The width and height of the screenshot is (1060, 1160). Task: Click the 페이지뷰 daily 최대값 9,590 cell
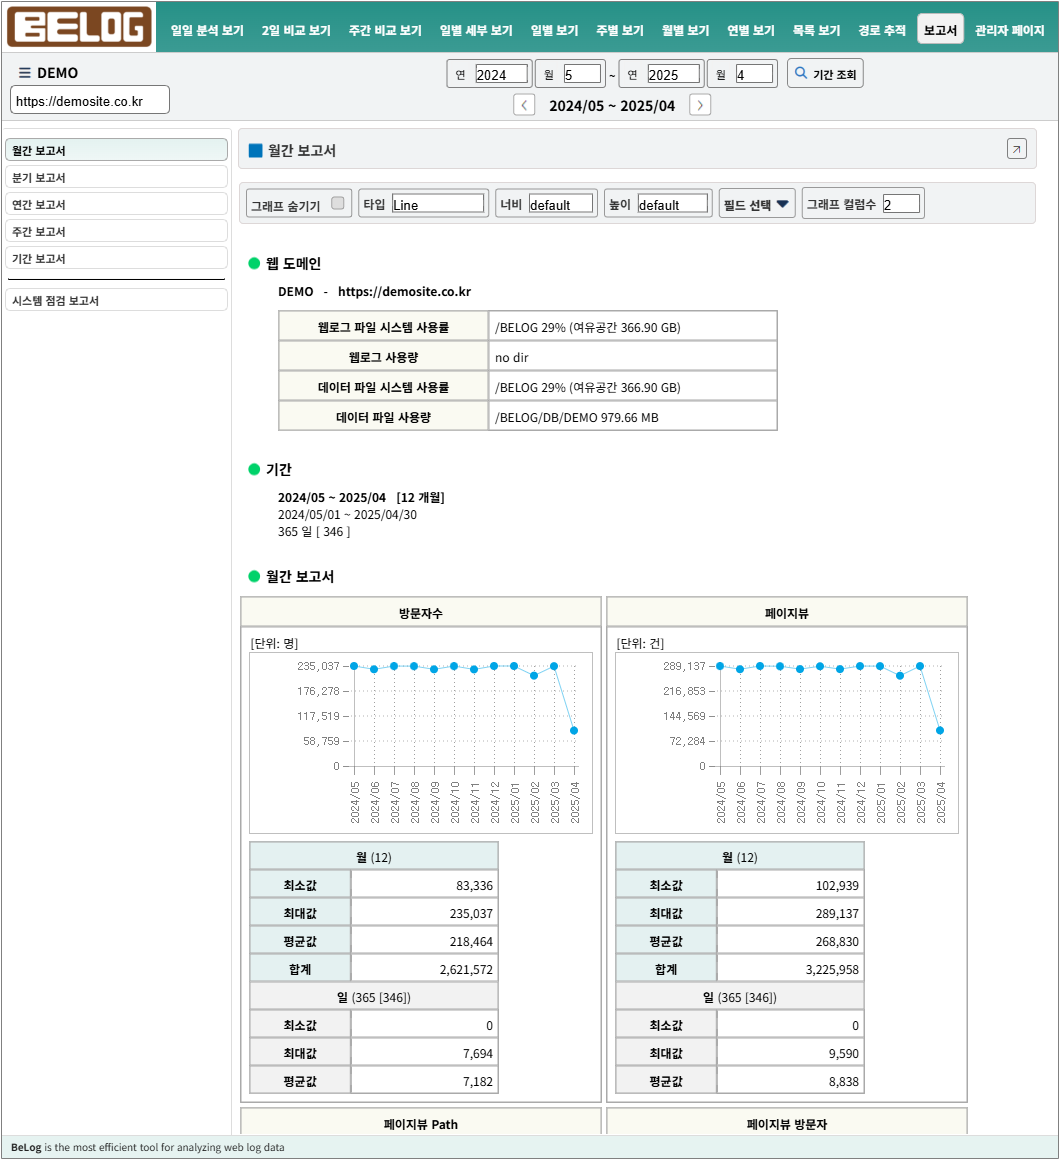coord(791,1053)
